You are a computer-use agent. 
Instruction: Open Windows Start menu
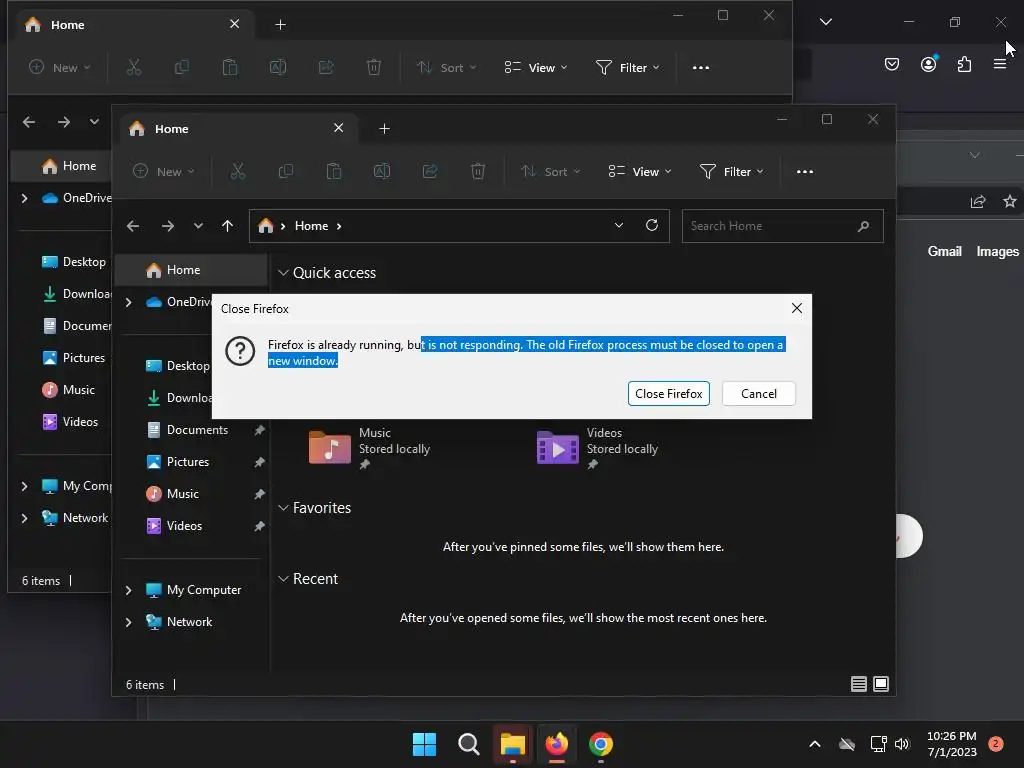click(x=424, y=744)
